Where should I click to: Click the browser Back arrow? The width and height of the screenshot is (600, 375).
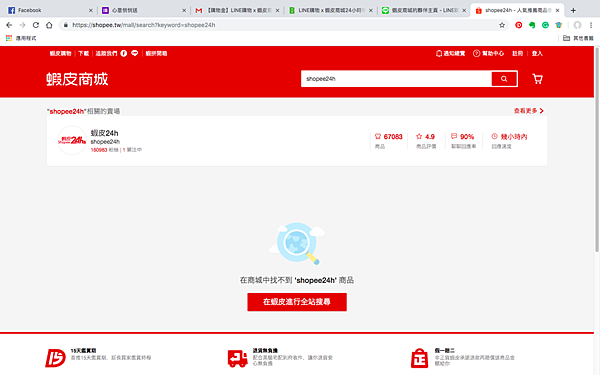[x=9, y=25]
